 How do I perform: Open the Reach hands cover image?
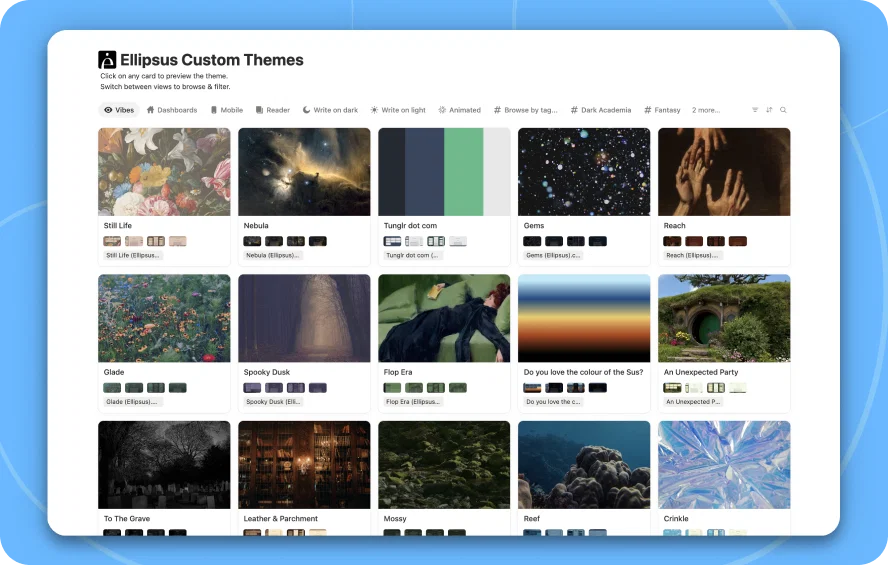(x=724, y=172)
